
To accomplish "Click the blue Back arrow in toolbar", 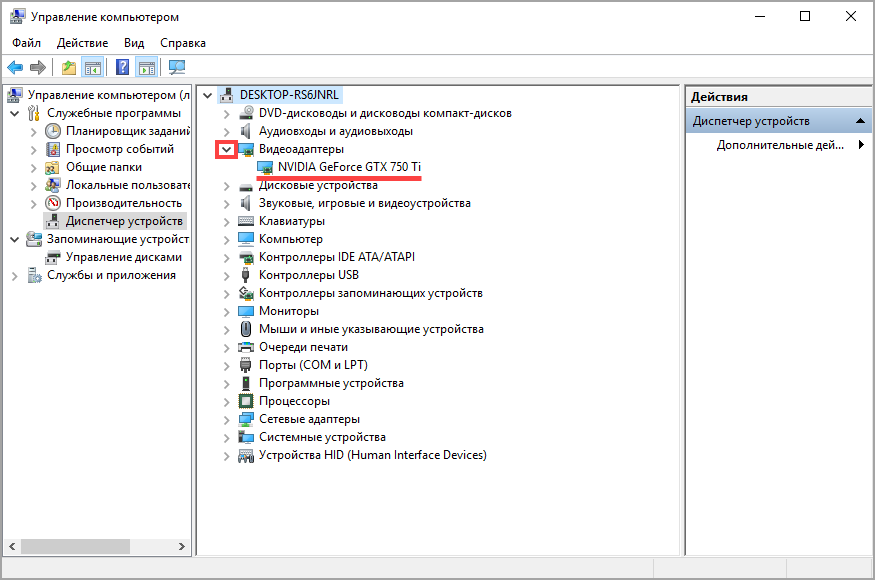I will coord(15,67).
